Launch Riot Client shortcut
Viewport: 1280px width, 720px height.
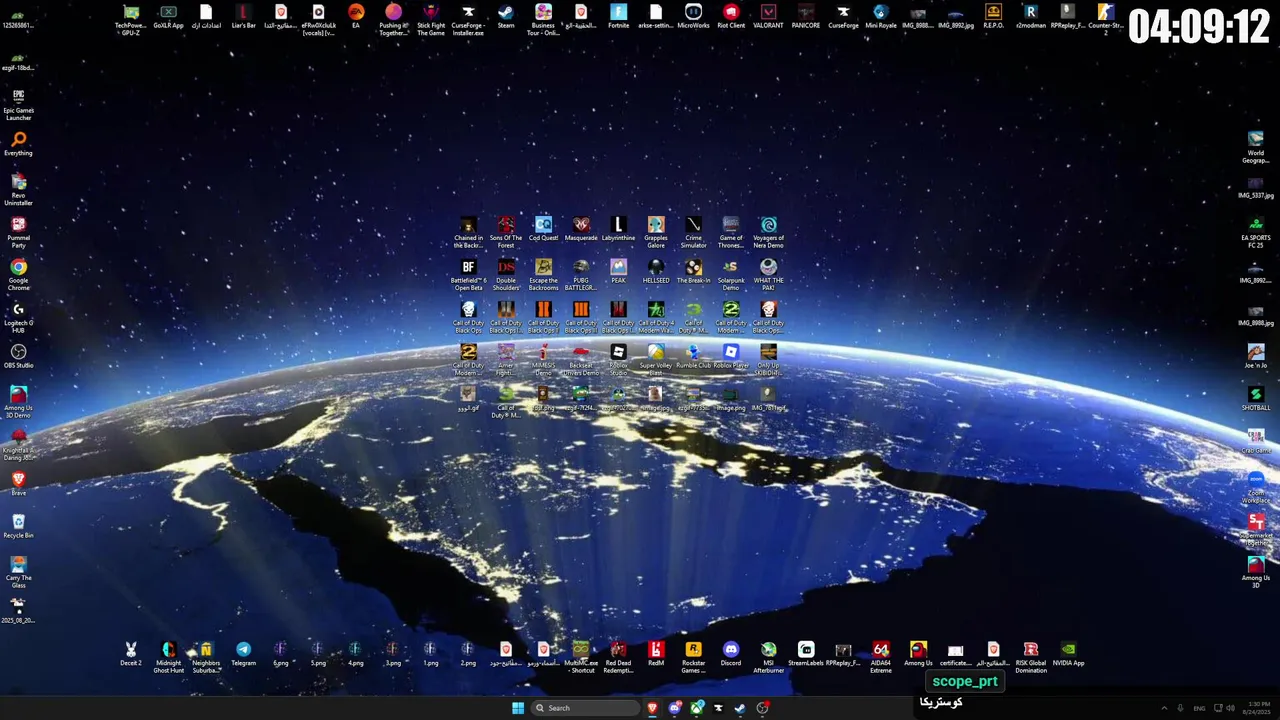[x=731, y=17]
